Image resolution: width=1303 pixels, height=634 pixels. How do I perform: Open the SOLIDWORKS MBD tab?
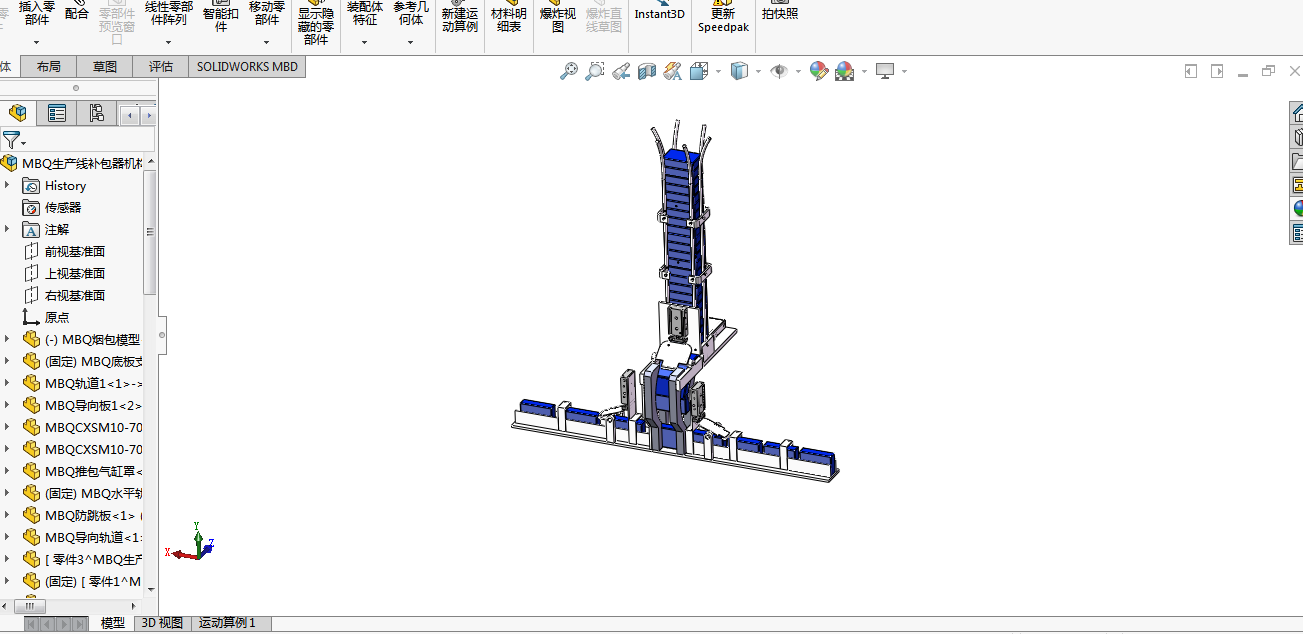pos(247,67)
